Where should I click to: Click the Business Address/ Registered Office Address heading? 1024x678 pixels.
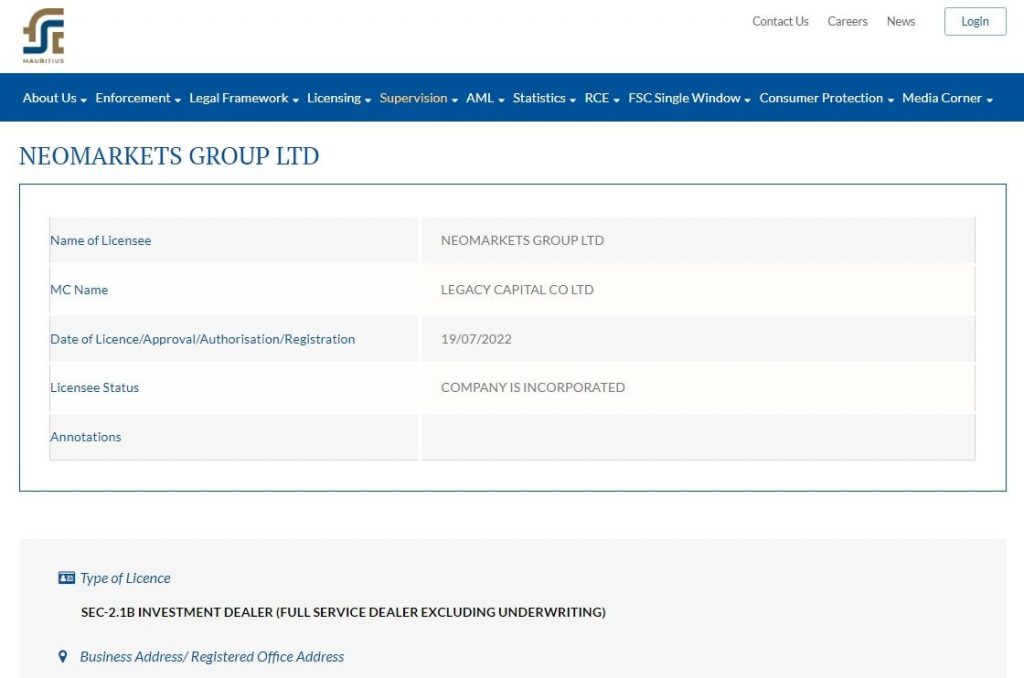coord(212,656)
